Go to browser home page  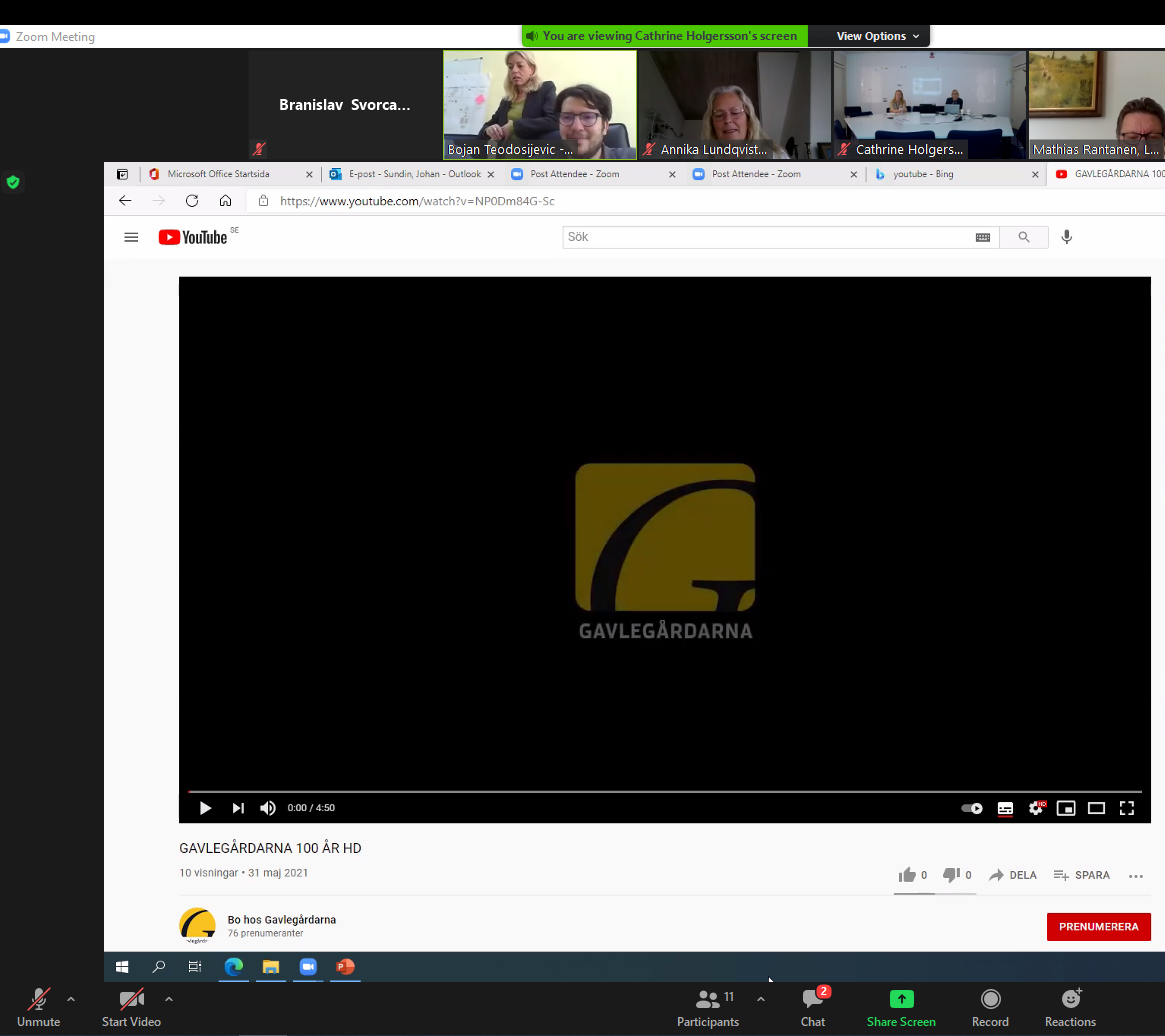tap(225, 201)
